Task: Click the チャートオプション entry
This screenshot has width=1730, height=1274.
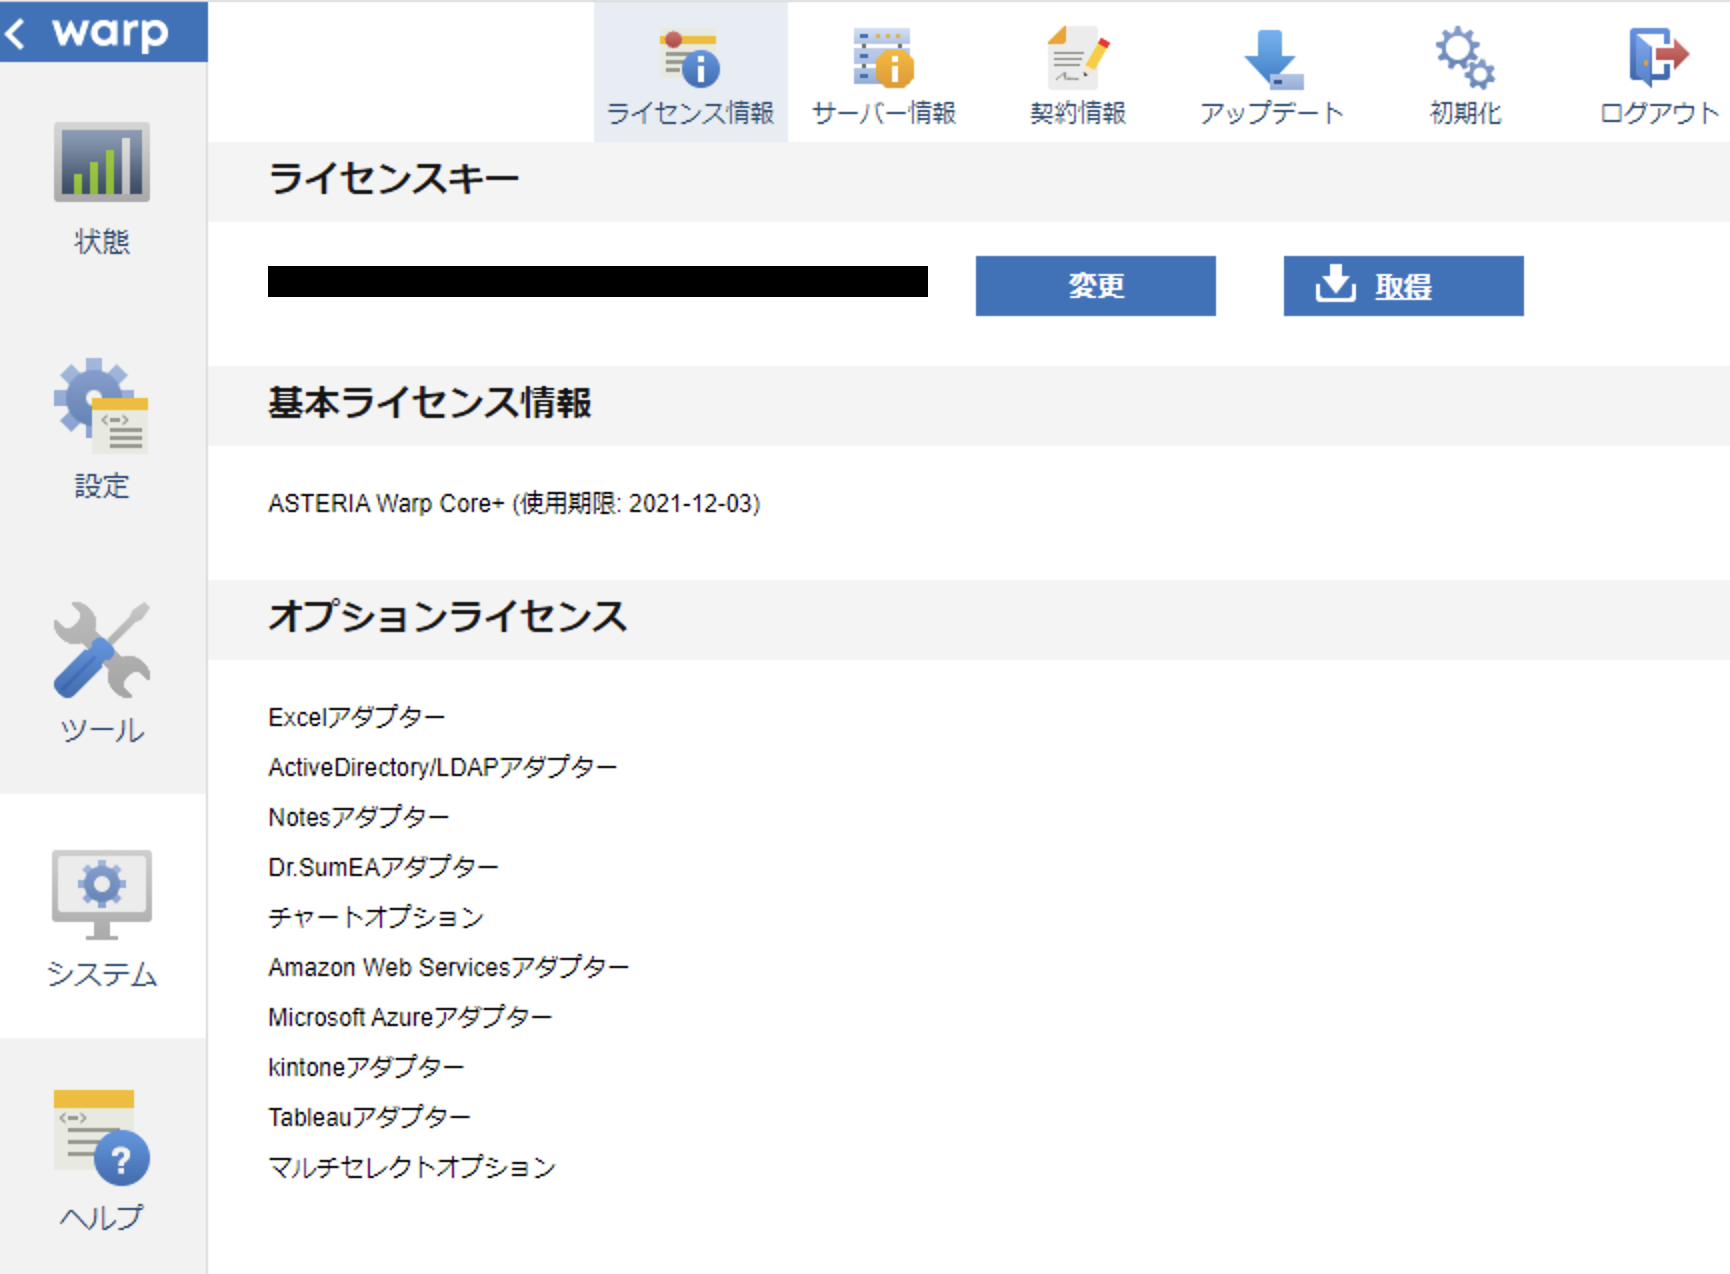Action: point(376,917)
